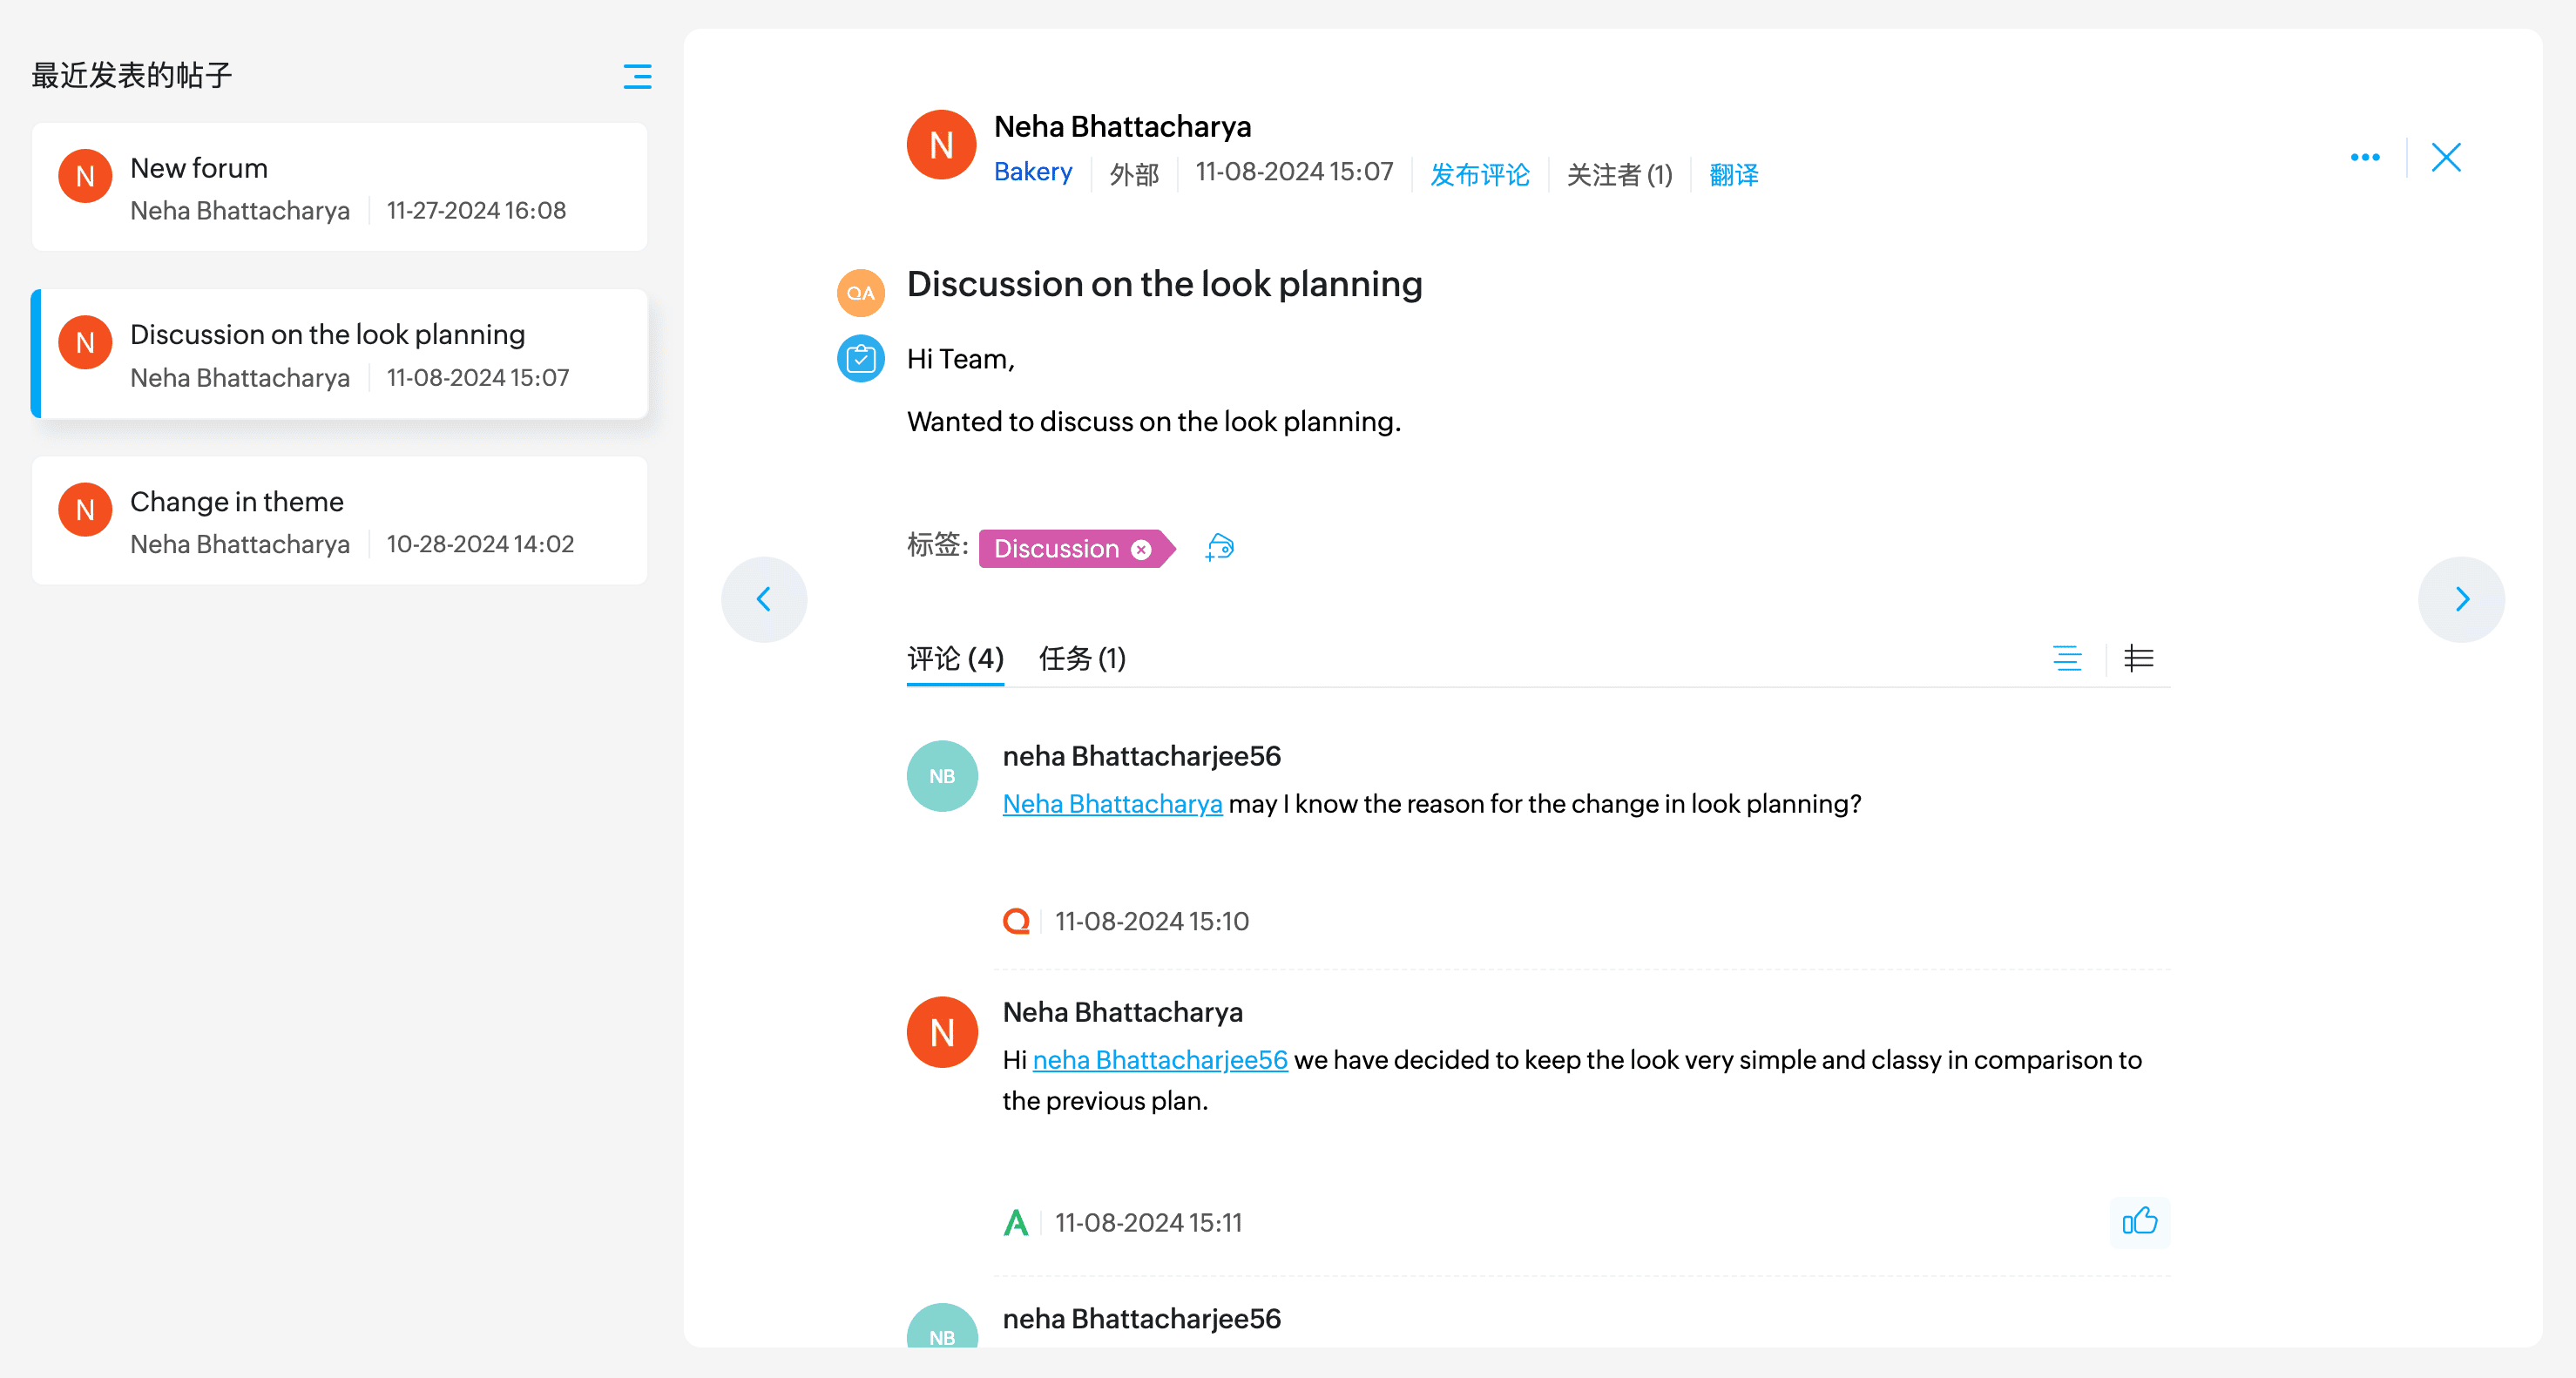Click the three-dots more options icon
Viewport: 2576px width, 1378px height.
pos(2364,157)
